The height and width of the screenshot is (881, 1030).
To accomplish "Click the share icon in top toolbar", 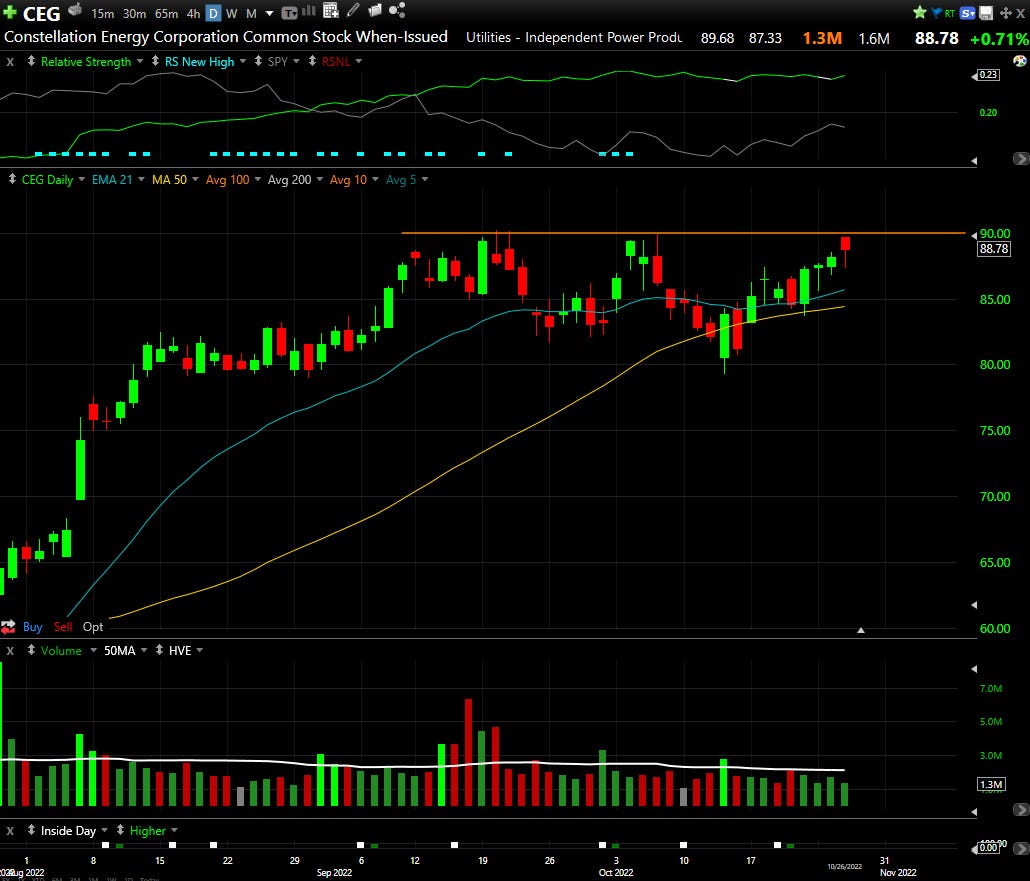I will 397,11.
